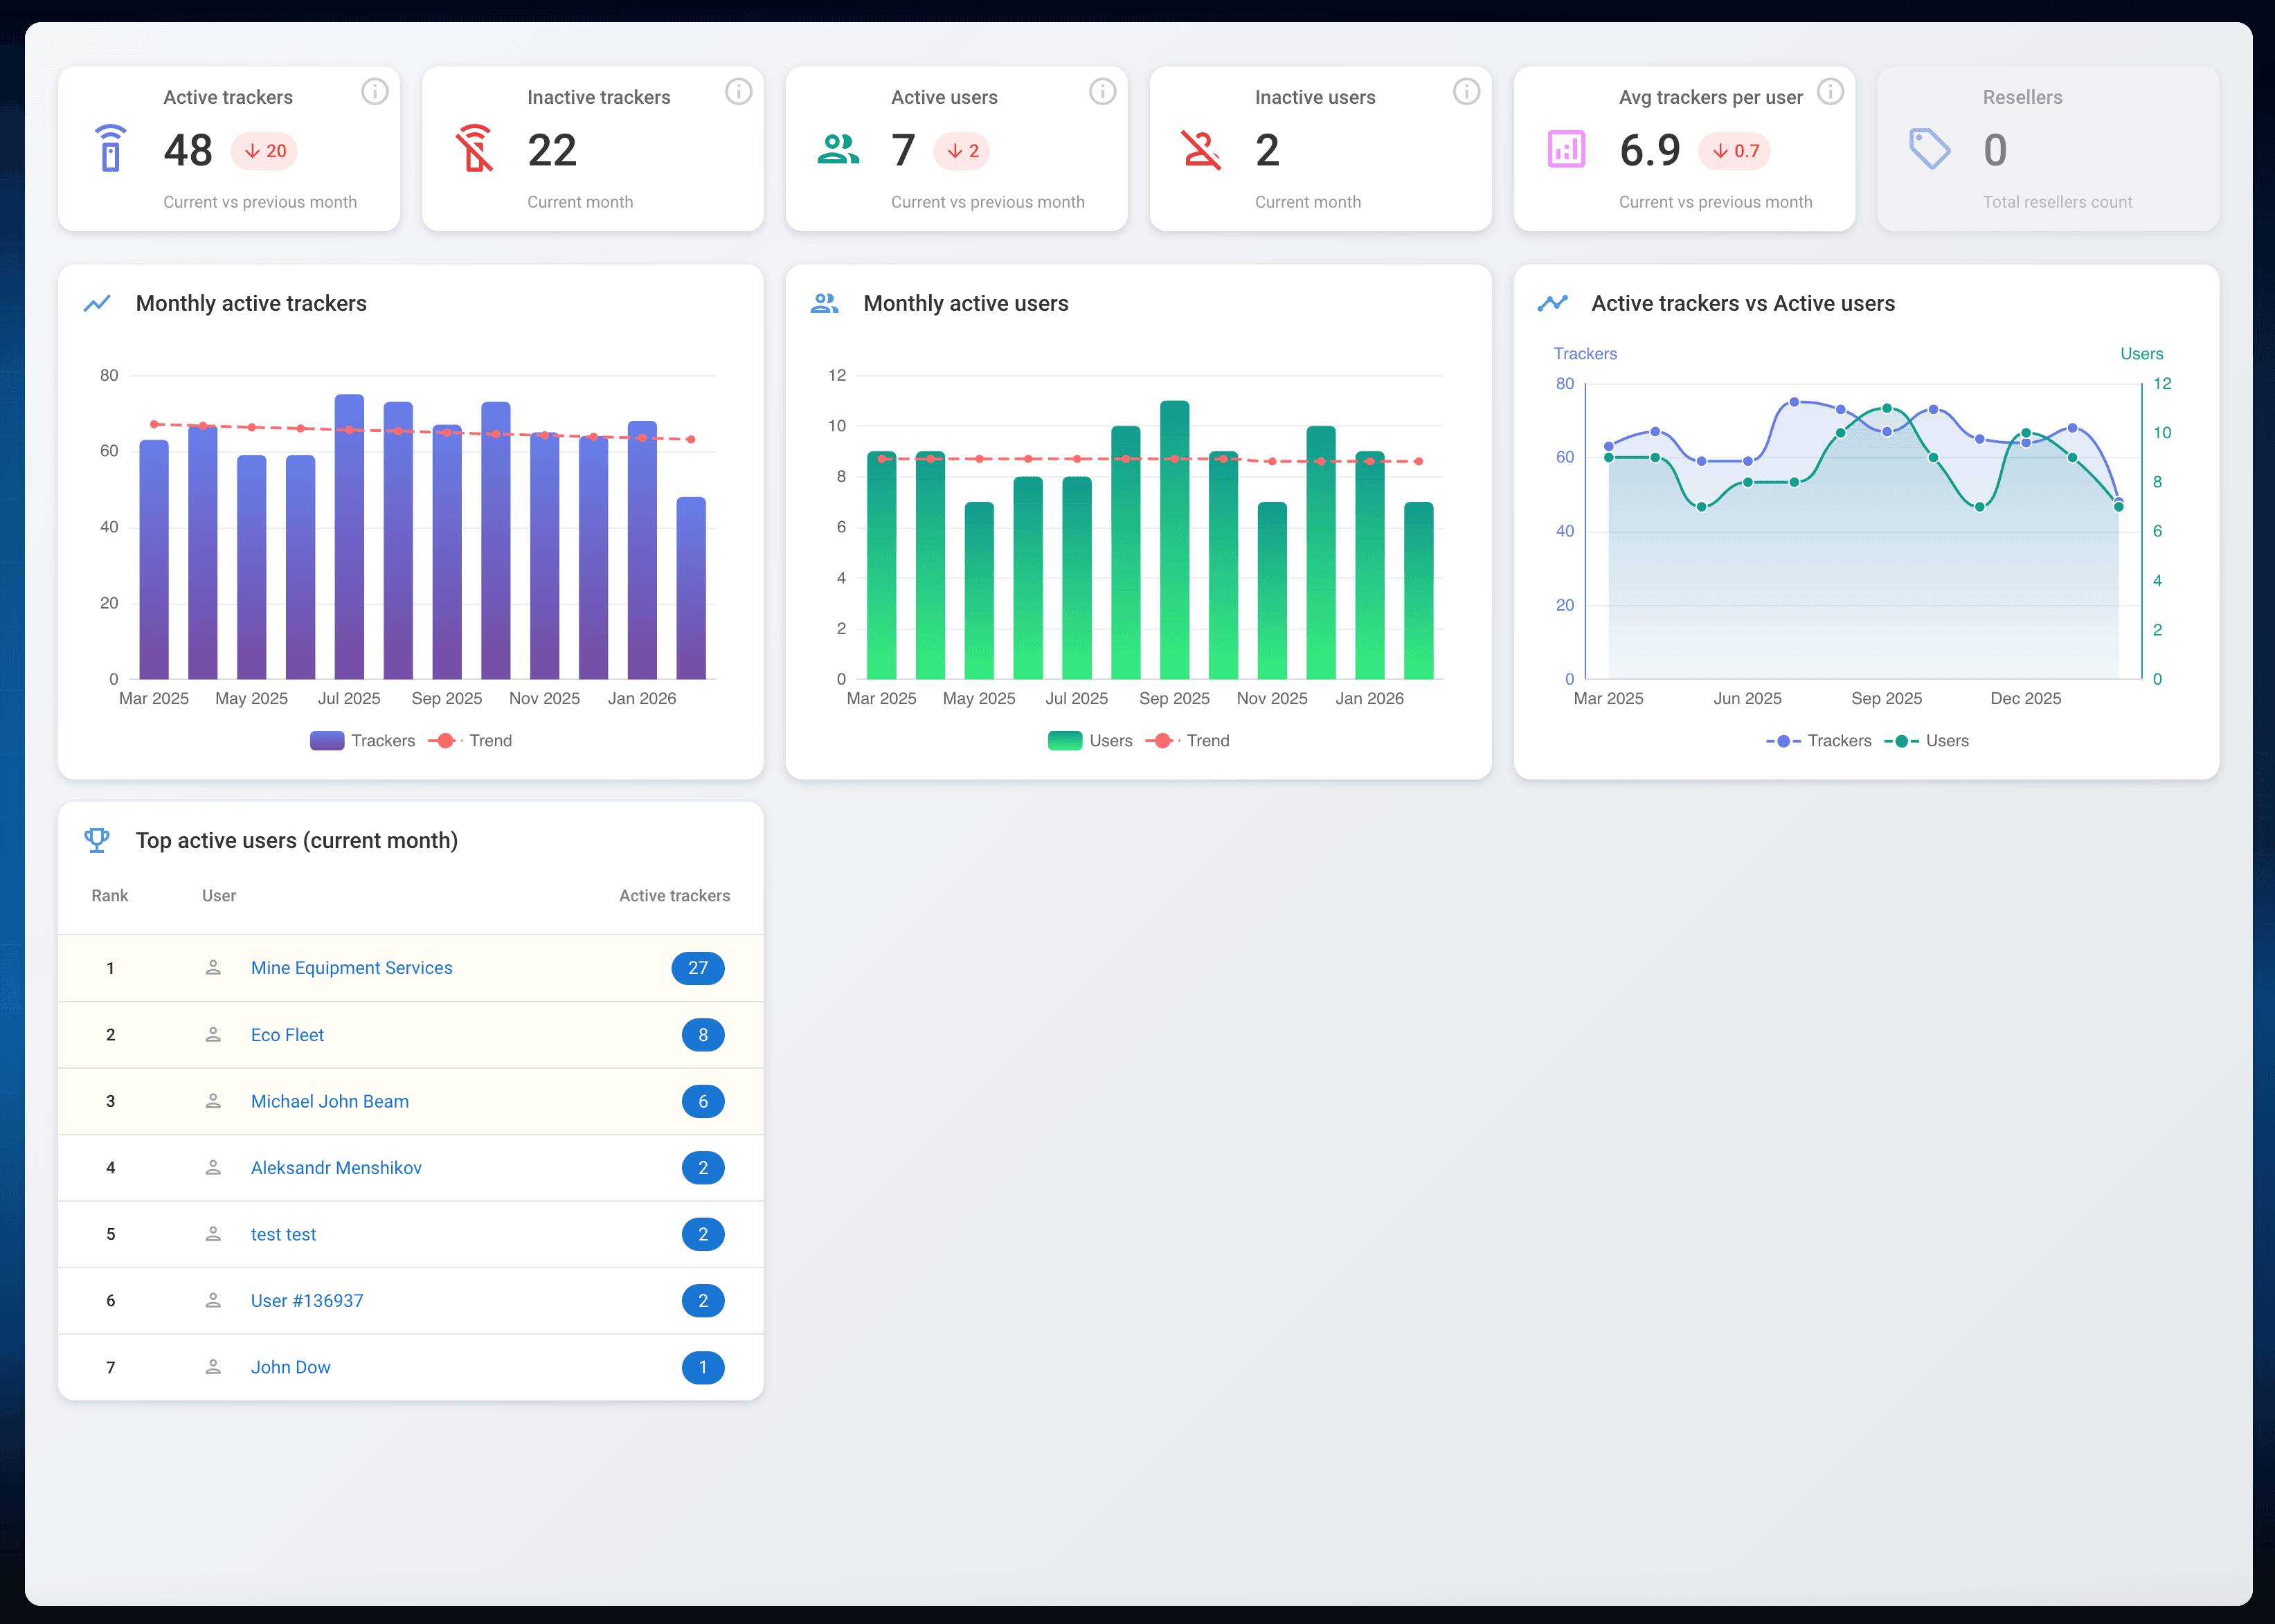Select the Rank column header
This screenshot has width=2275, height=1624.
pyautogui.click(x=110, y=895)
